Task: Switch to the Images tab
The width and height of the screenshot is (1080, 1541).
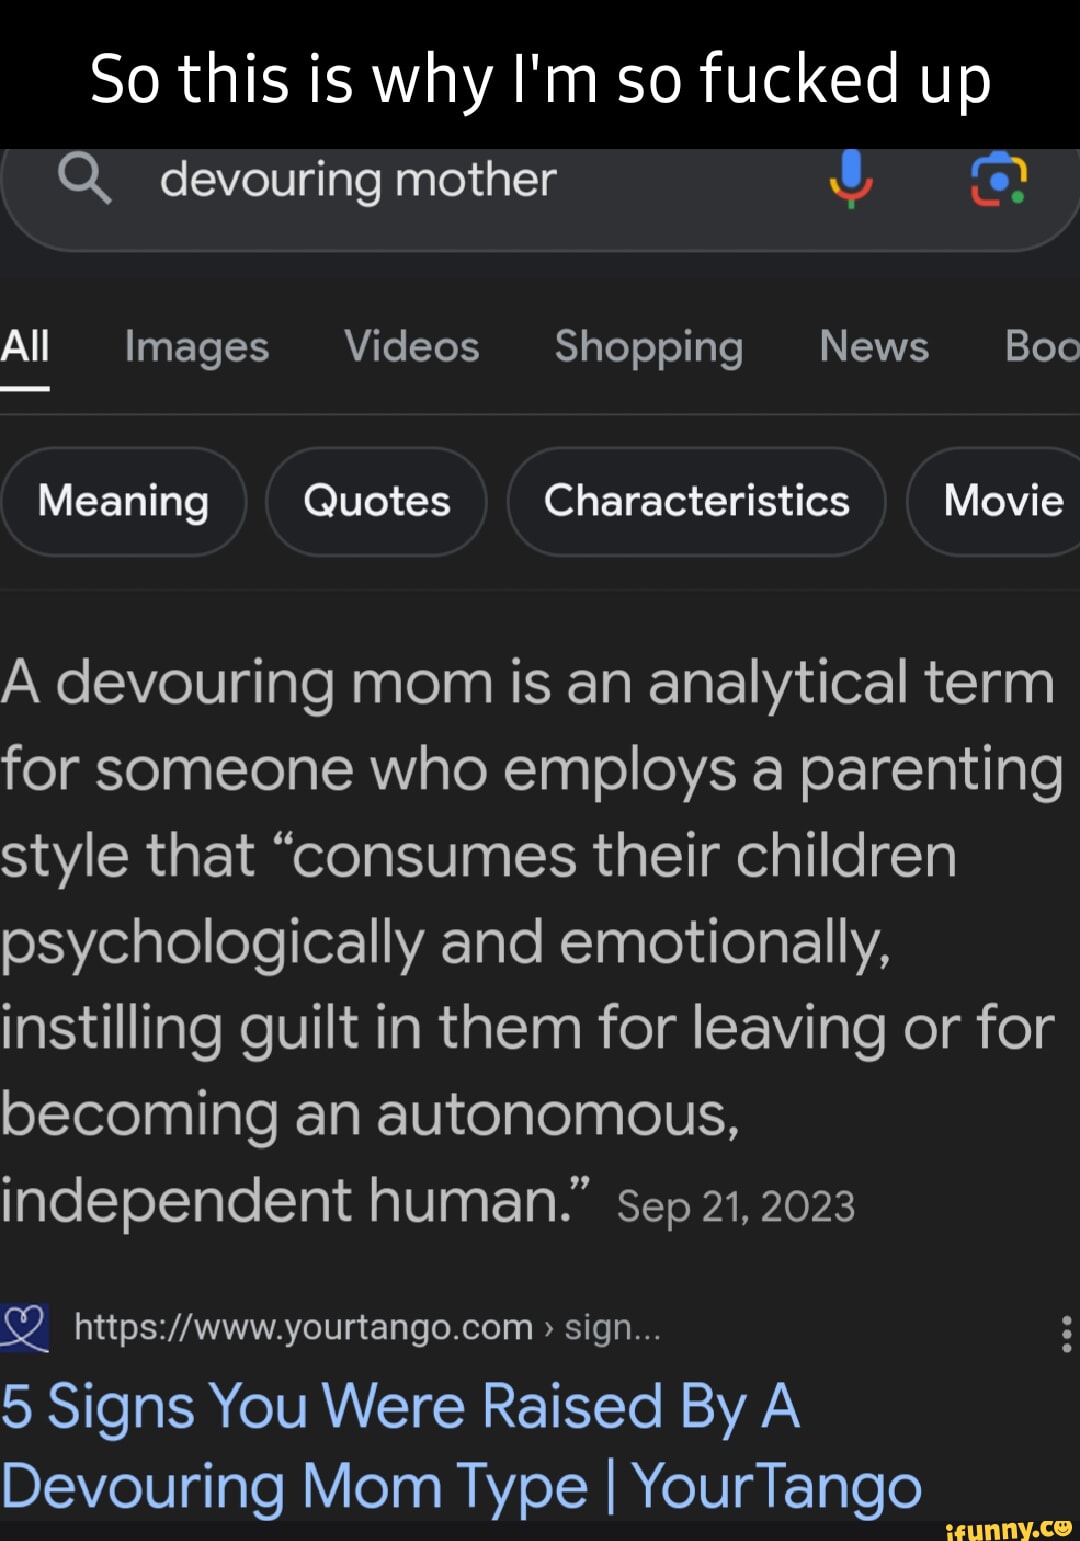Action: click(x=197, y=347)
